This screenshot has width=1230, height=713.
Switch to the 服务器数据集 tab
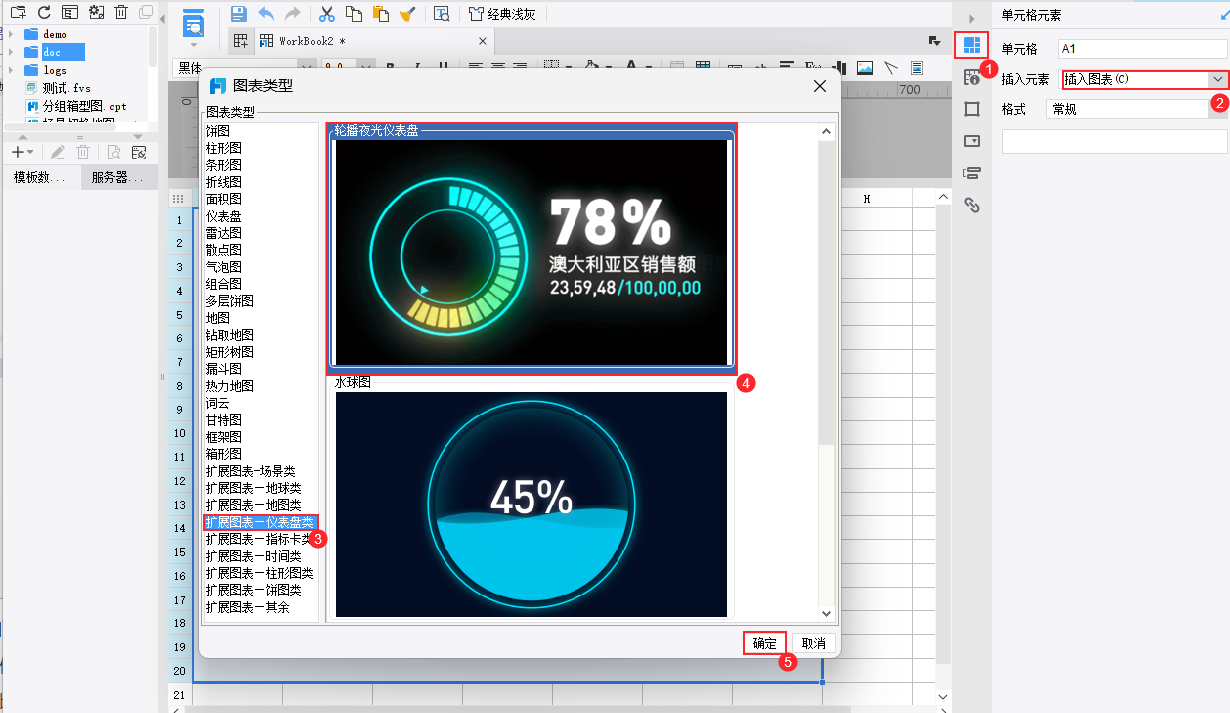click(x=118, y=178)
